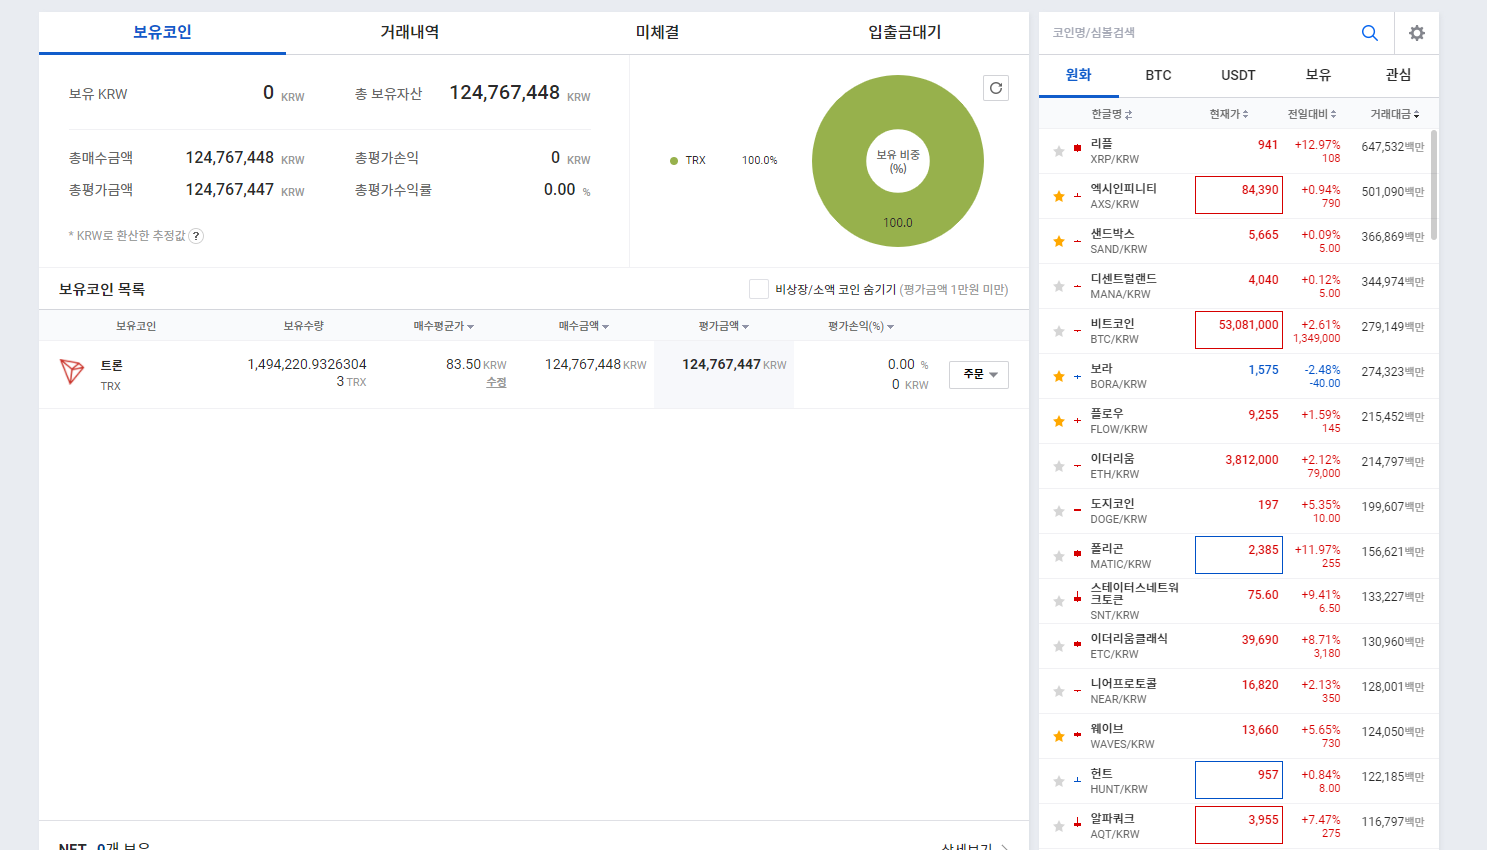Click the green TRX legend dot
This screenshot has width=1487, height=850.
tap(674, 160)
